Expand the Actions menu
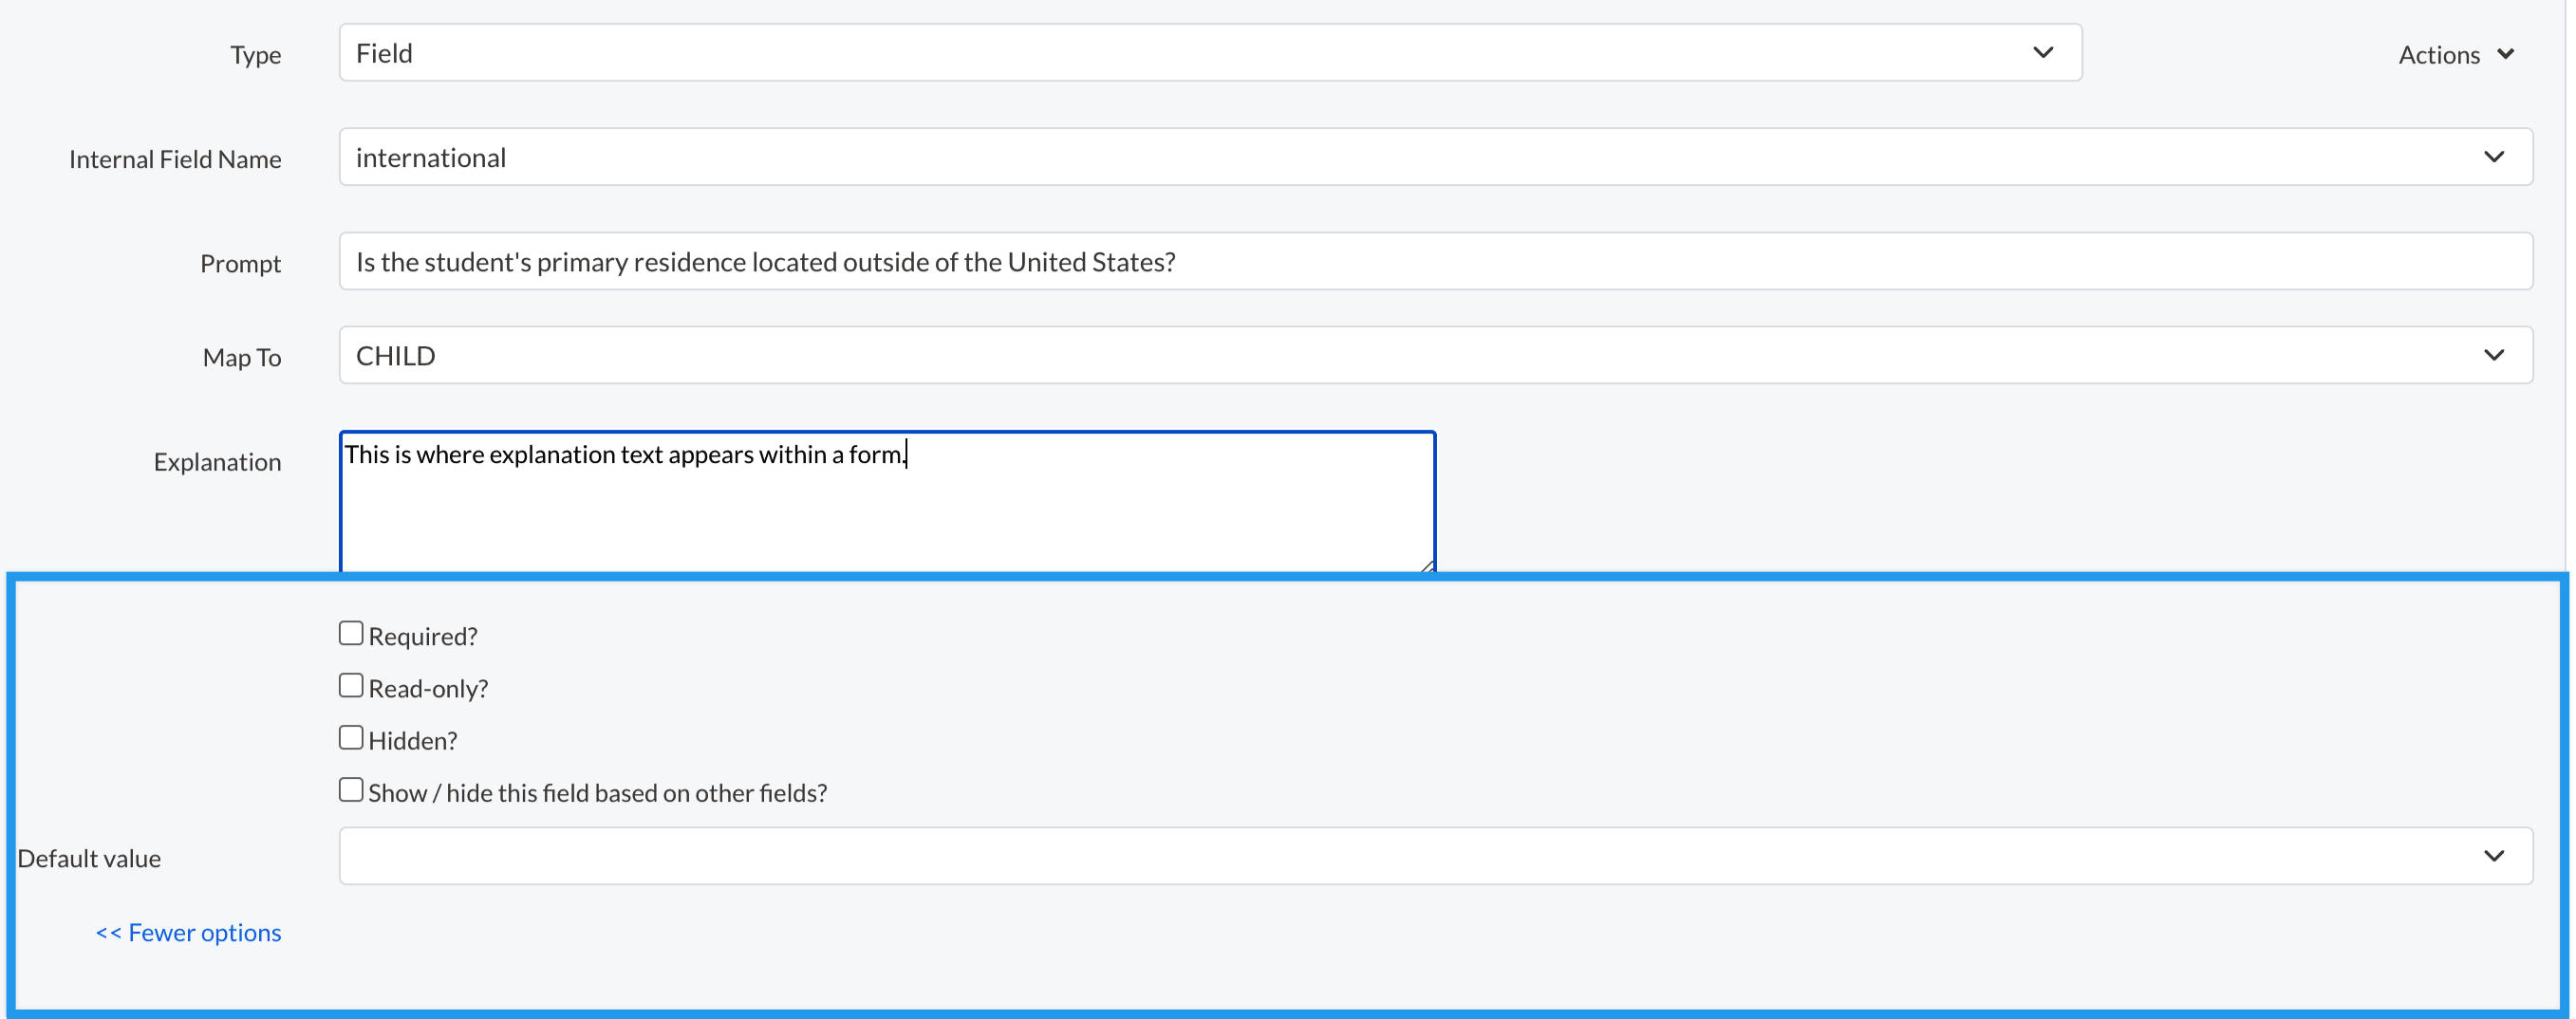This screenshot has width=2576, height=1019. [2440, 55]
